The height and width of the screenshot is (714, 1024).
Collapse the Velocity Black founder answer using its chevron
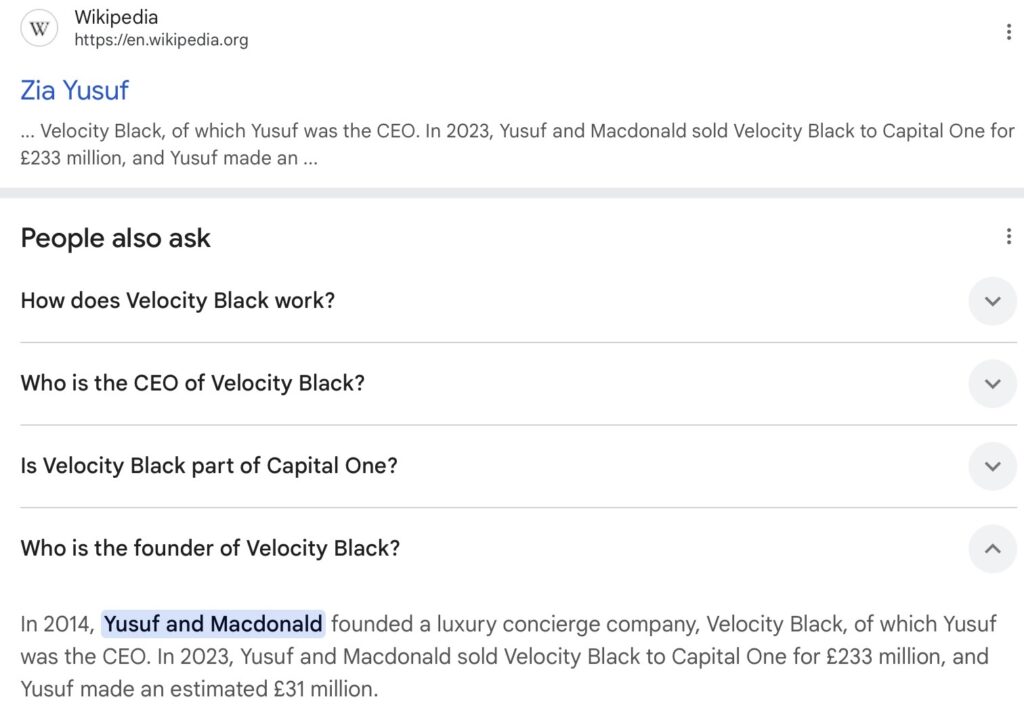[992, 548]
